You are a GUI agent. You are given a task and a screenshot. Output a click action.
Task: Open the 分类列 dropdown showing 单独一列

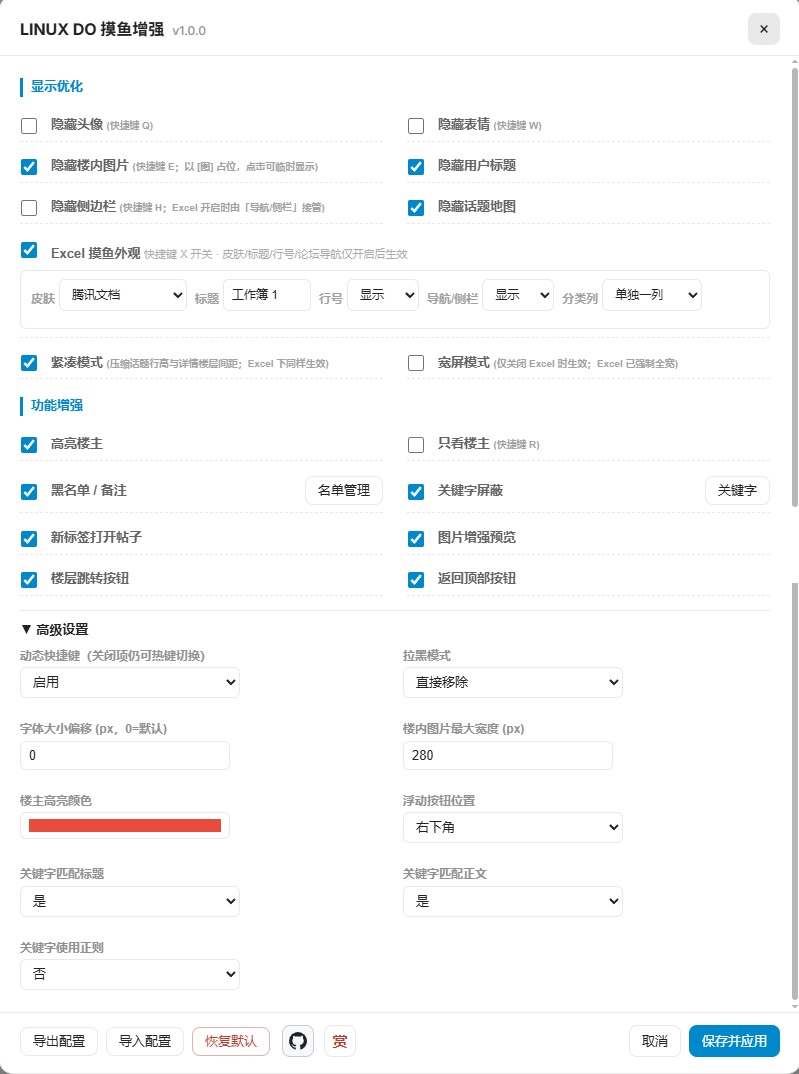(x=652, y=295)
